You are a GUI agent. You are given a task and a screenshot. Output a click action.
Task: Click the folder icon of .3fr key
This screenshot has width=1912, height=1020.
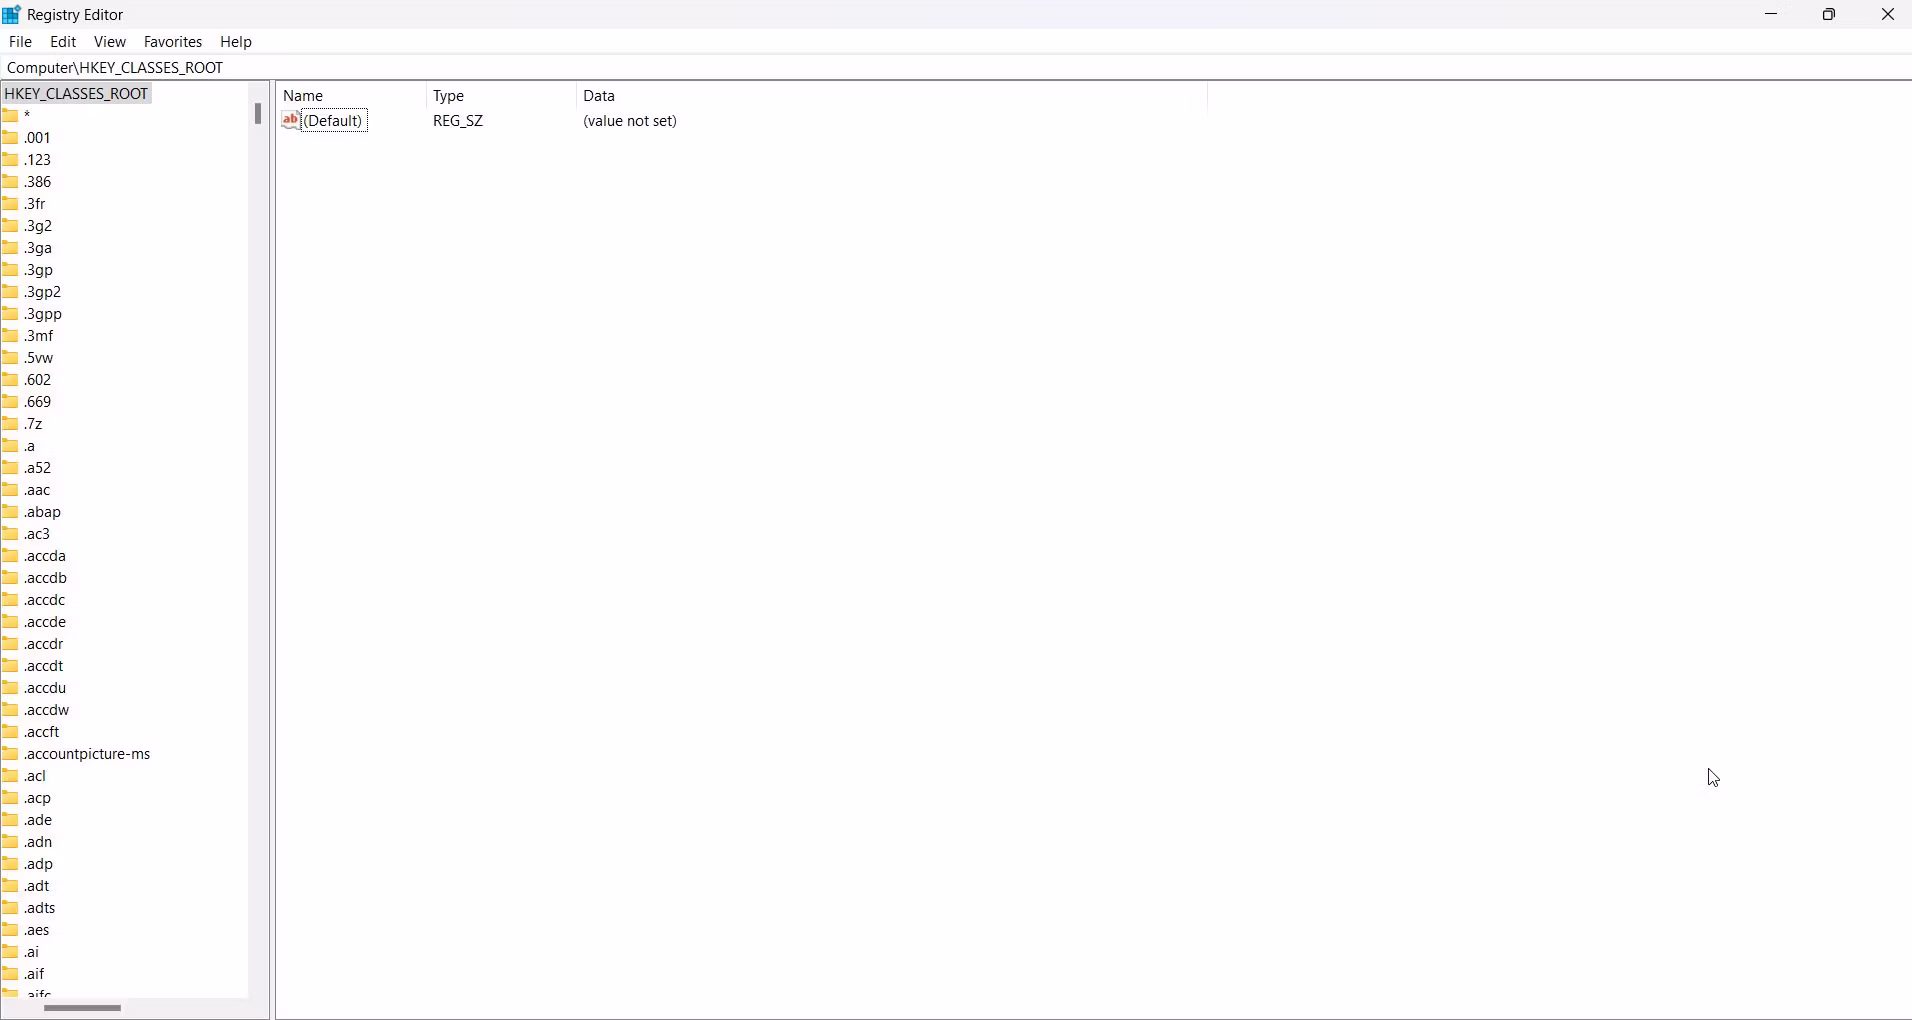coord(11,204)
